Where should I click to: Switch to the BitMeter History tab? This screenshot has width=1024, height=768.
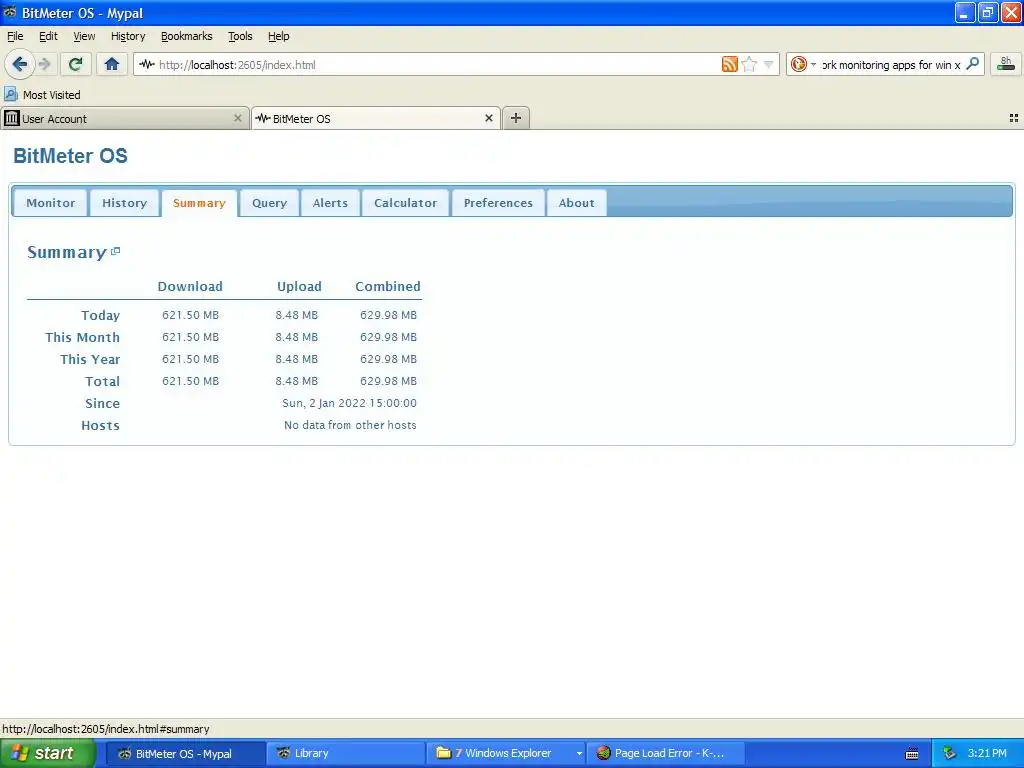[x=124, y=202]
